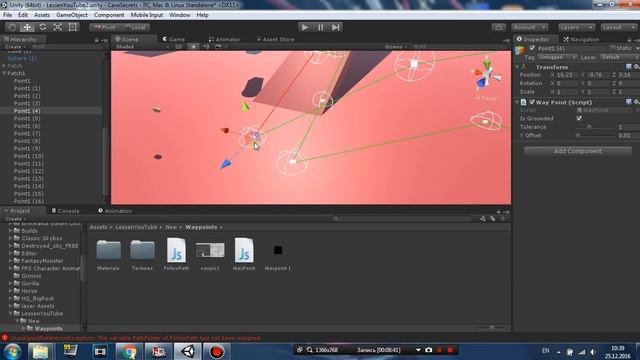Image resolution: width=640 pixels, height=360 pixels.
Task: Select the Move tool in toolbar
Action: (27, 27)
